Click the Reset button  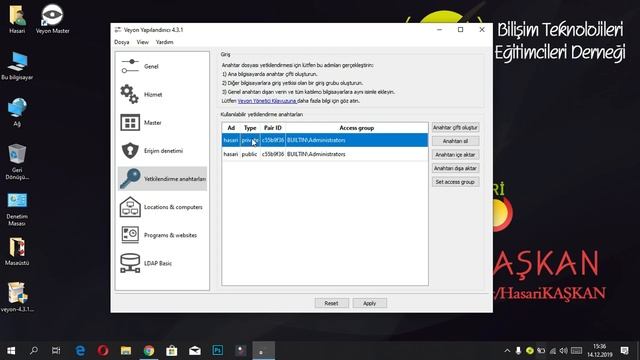click(x=331, y=303)
